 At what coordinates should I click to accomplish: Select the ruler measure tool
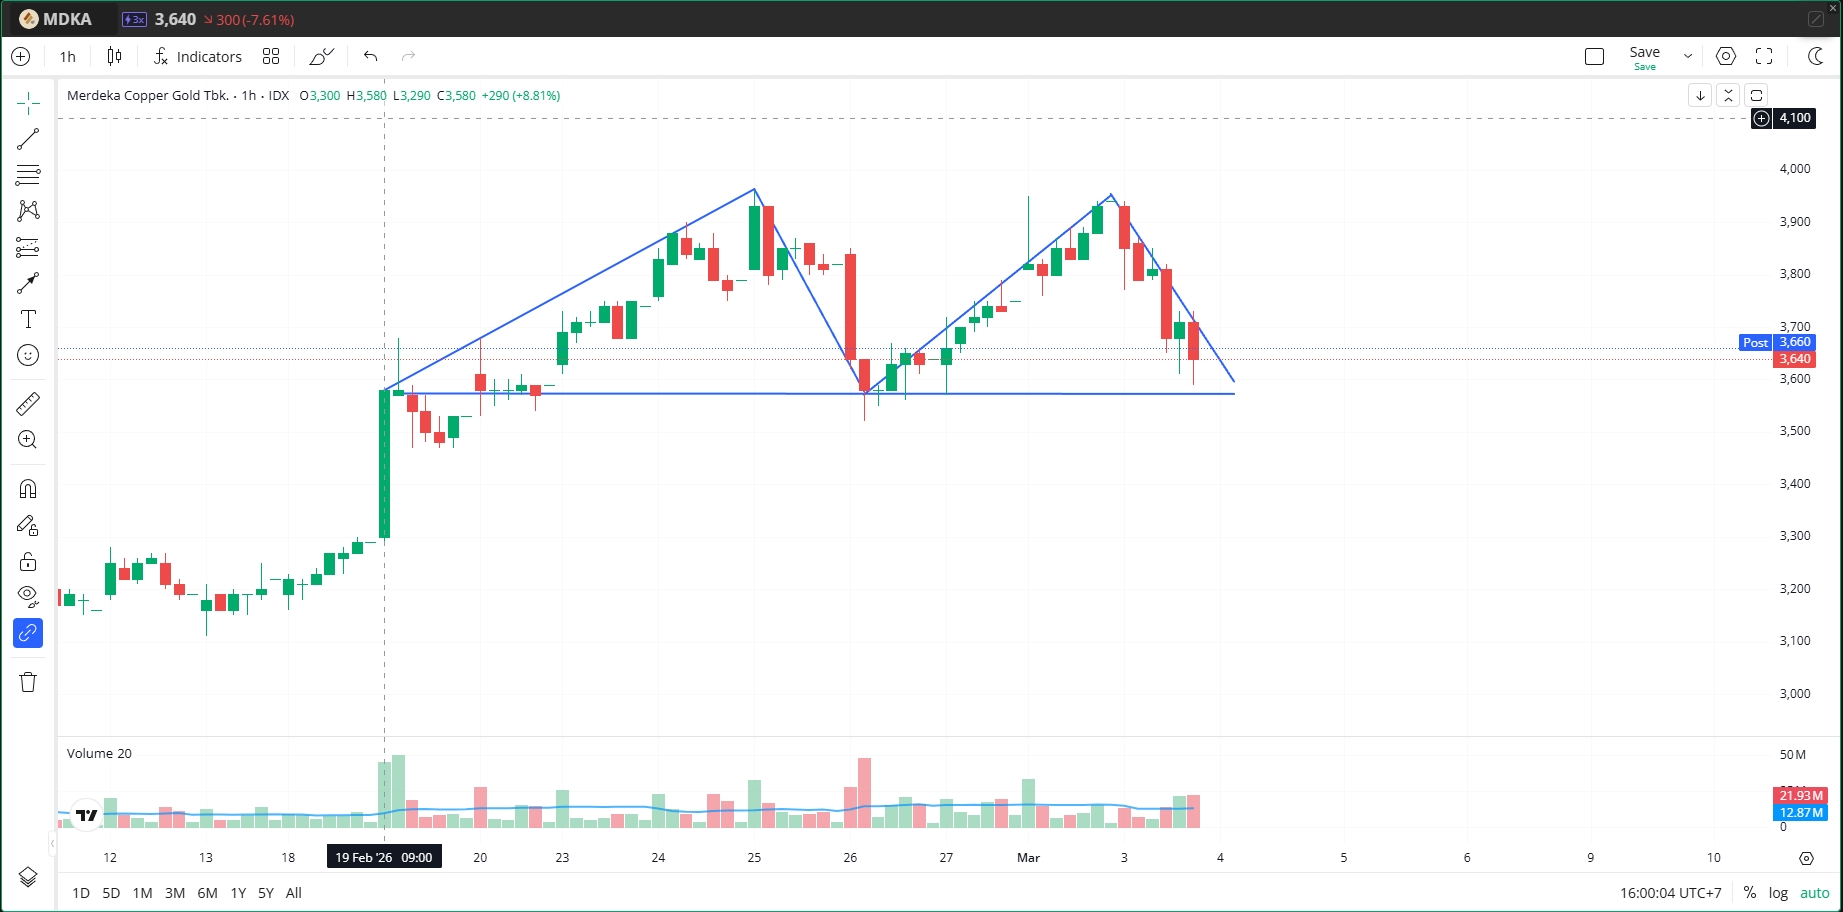(28, 404)
